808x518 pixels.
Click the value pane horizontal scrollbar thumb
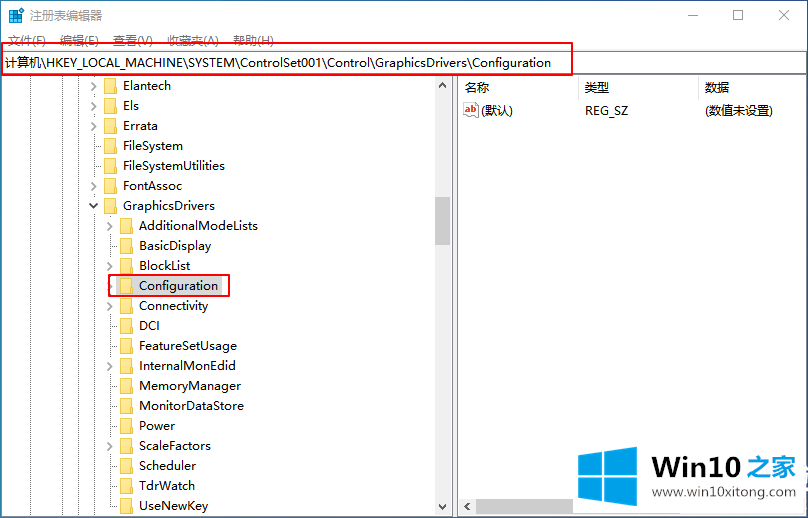525,507
